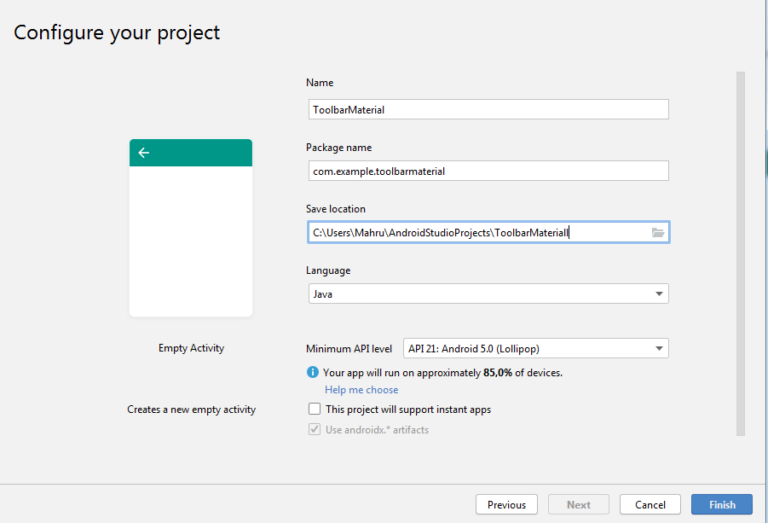Click the Name field containing ToolbarMaterial
This screenshot has width=768, height=523.
tap(486, 110)
